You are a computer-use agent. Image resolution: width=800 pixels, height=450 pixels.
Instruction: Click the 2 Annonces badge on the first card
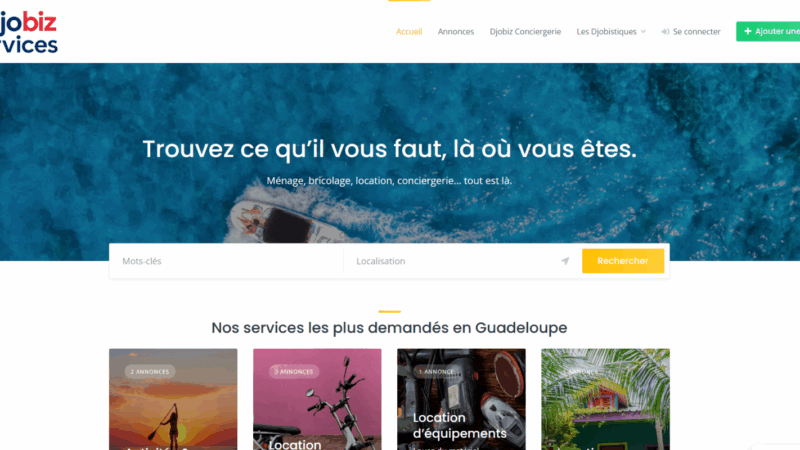click(x=150, y=371)
